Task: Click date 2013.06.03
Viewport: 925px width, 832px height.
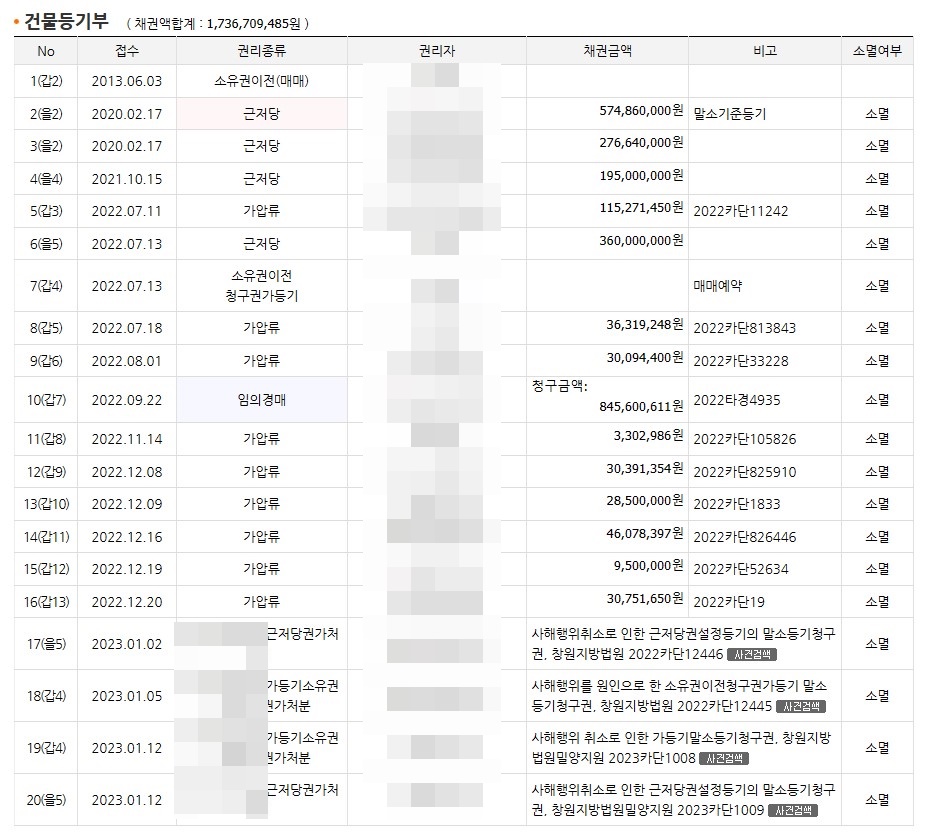Action: (127, 81)
